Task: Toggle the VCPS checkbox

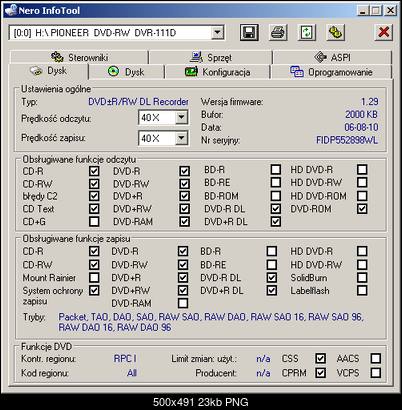Action: pyautogui.click(x=376, y=373)
